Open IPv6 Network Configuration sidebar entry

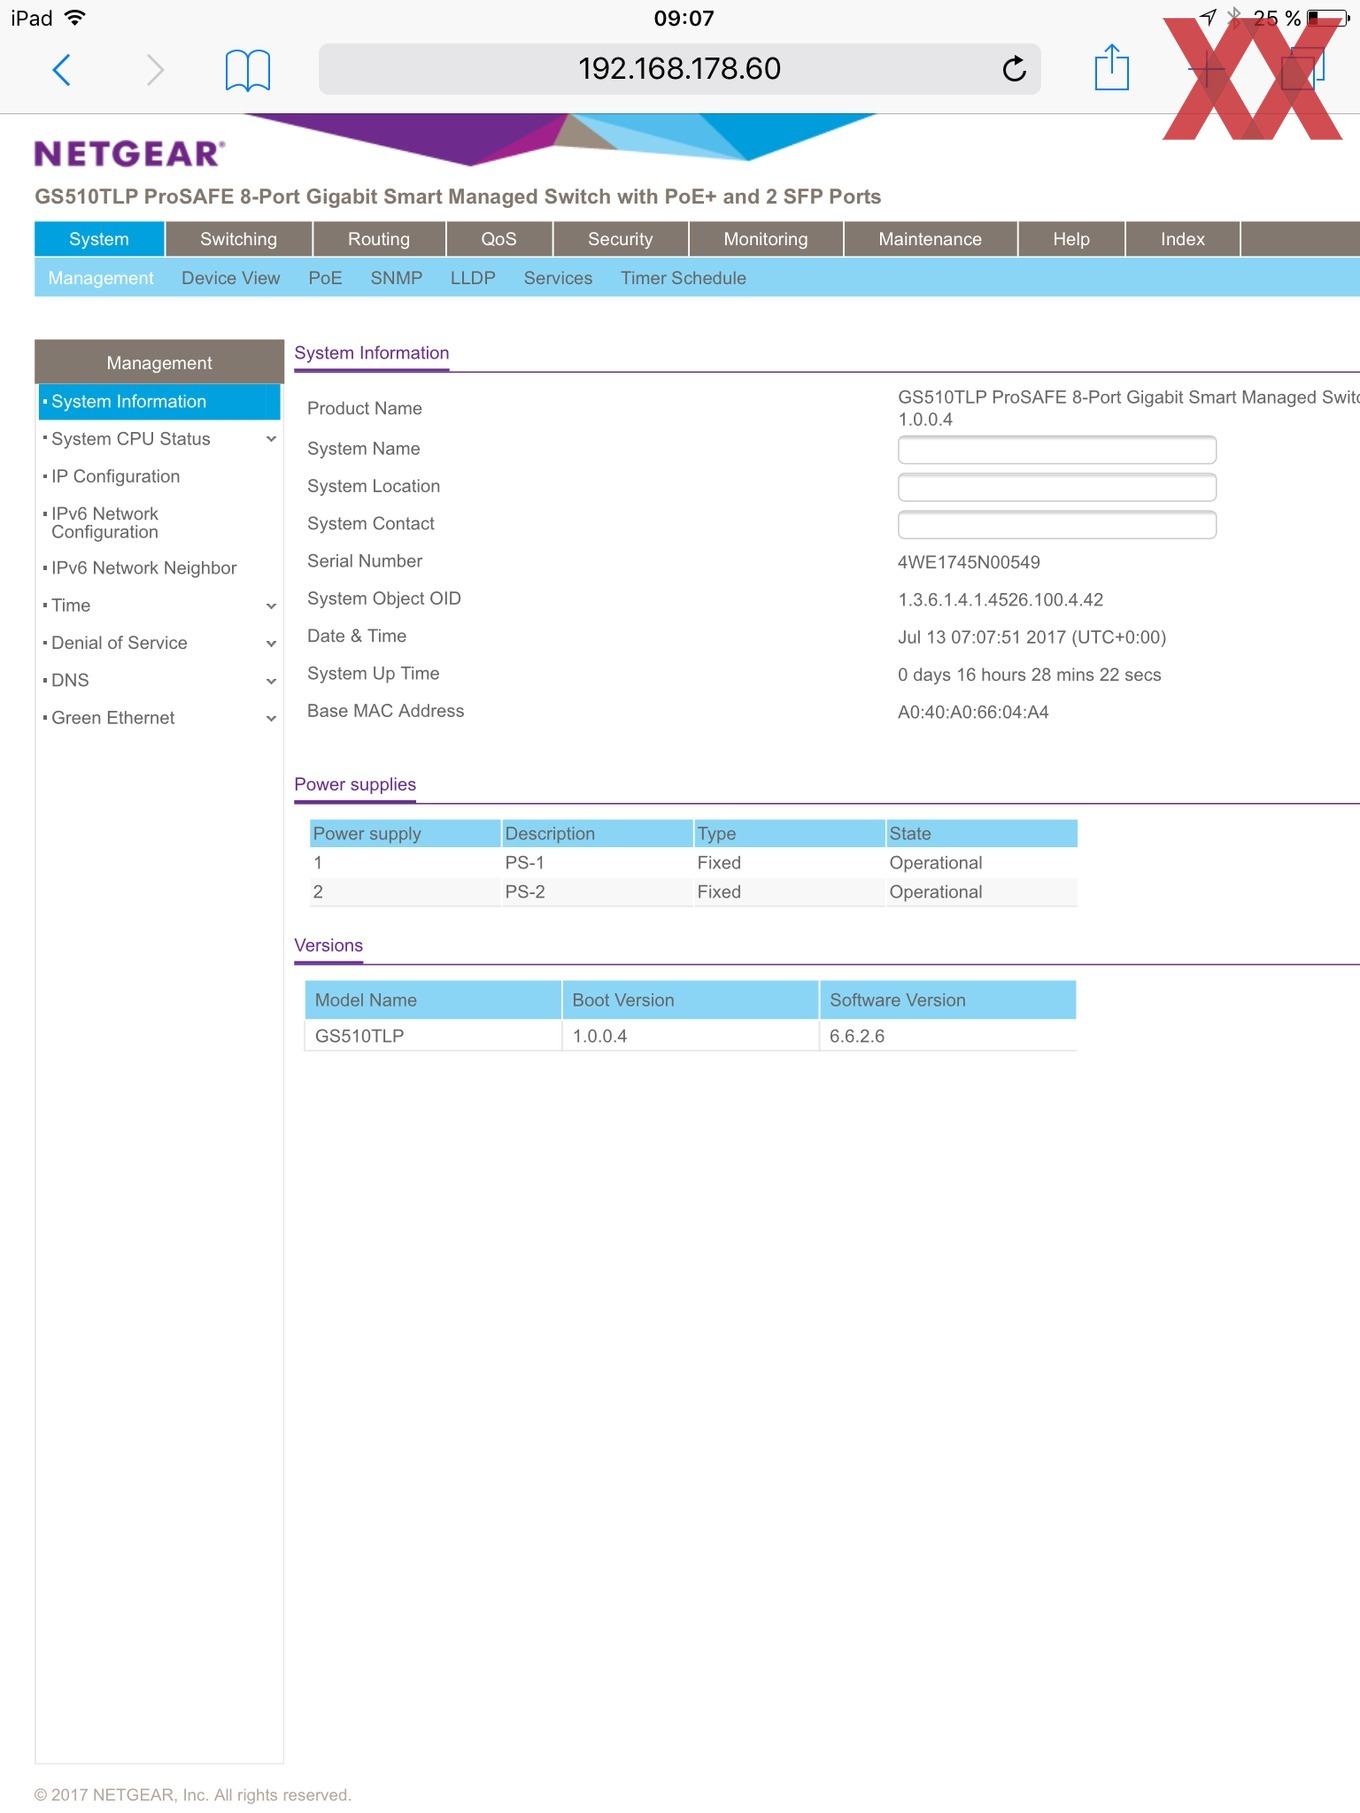105,523
